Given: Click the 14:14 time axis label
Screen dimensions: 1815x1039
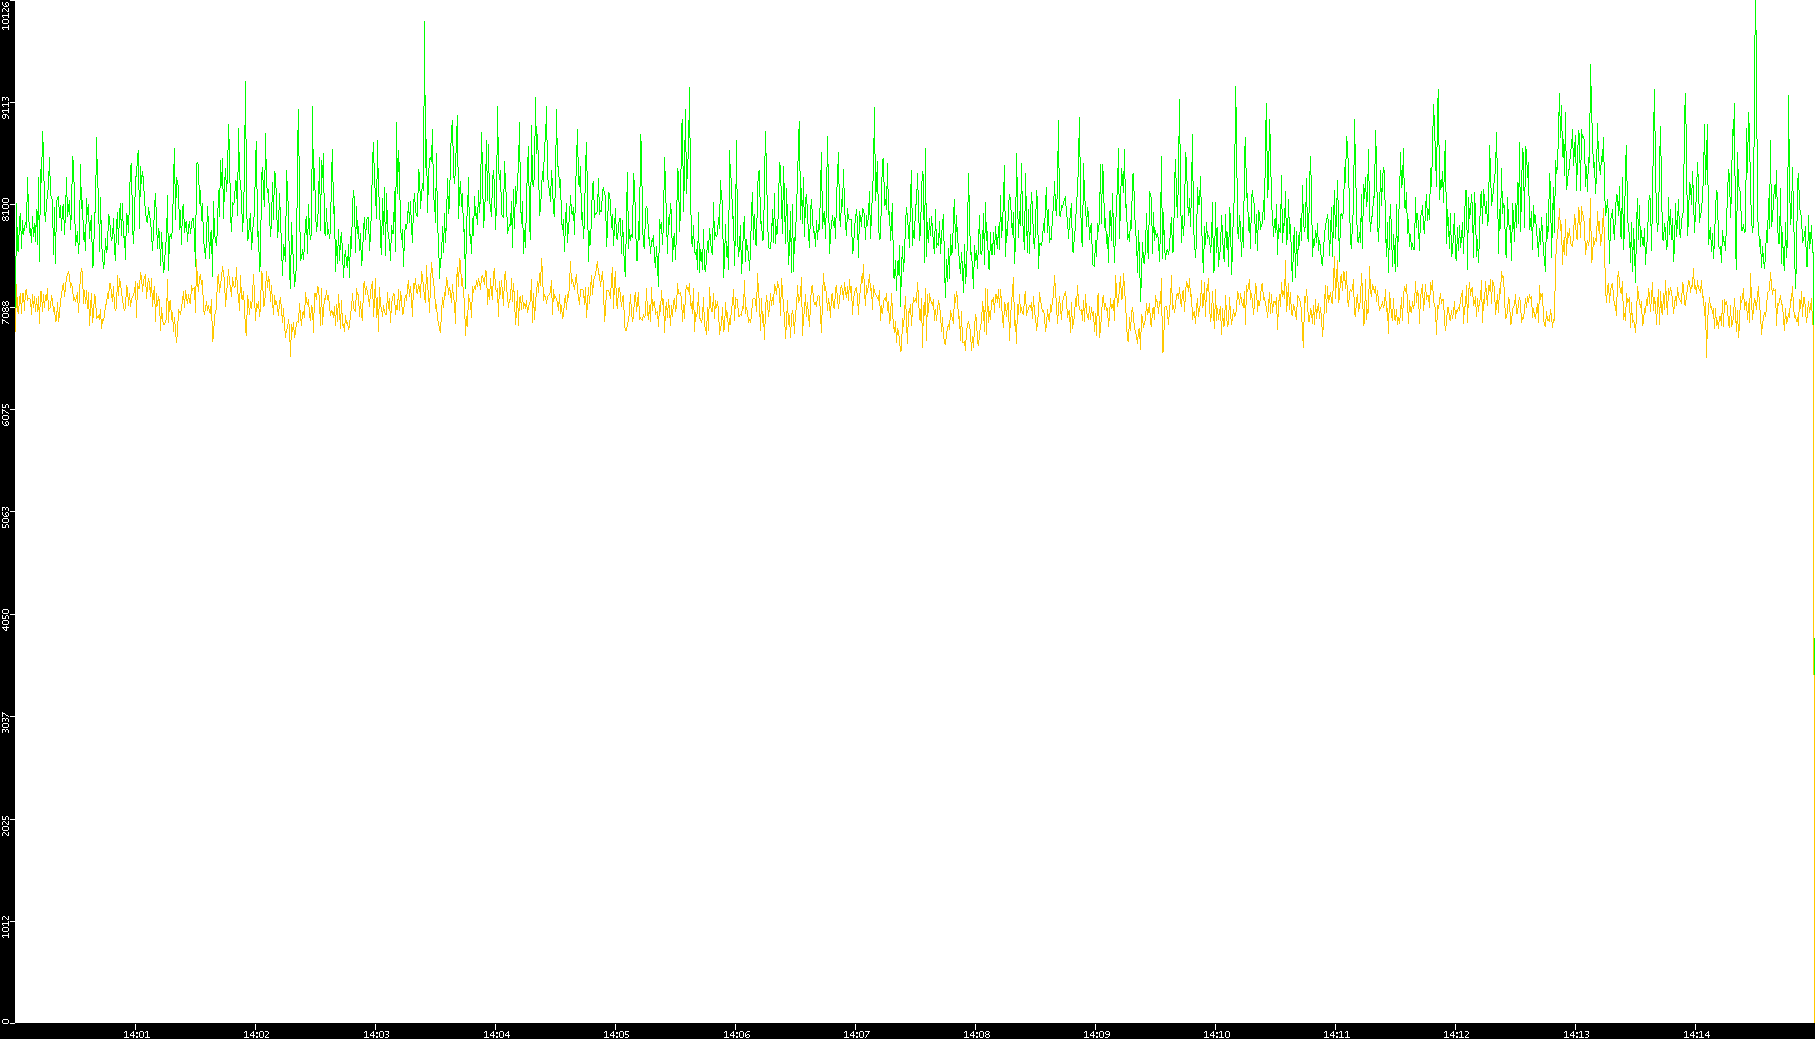Looking at the screenshot, I should pyautogui.click(x=1696, y=1033).
